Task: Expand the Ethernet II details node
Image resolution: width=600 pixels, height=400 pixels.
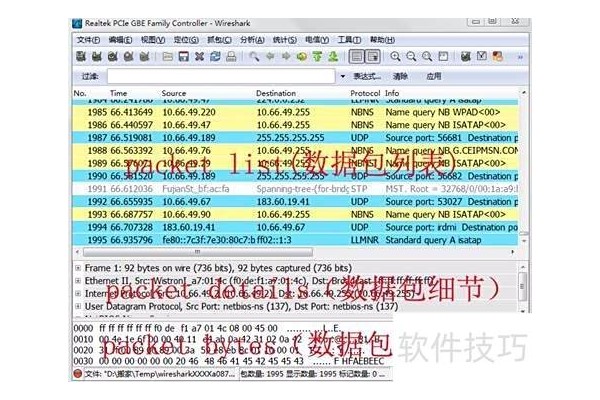Action: pos(78,281)
